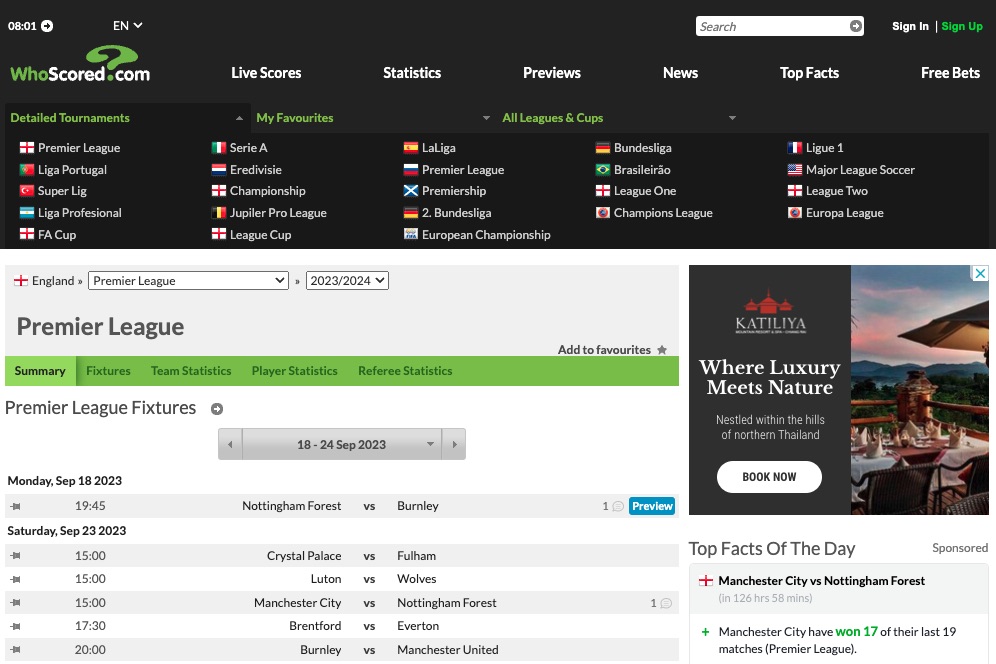The width and height of the screenshot is (996, 664).
Task: Open the Premier League tournament select box
Action: [x=188, y=281]
